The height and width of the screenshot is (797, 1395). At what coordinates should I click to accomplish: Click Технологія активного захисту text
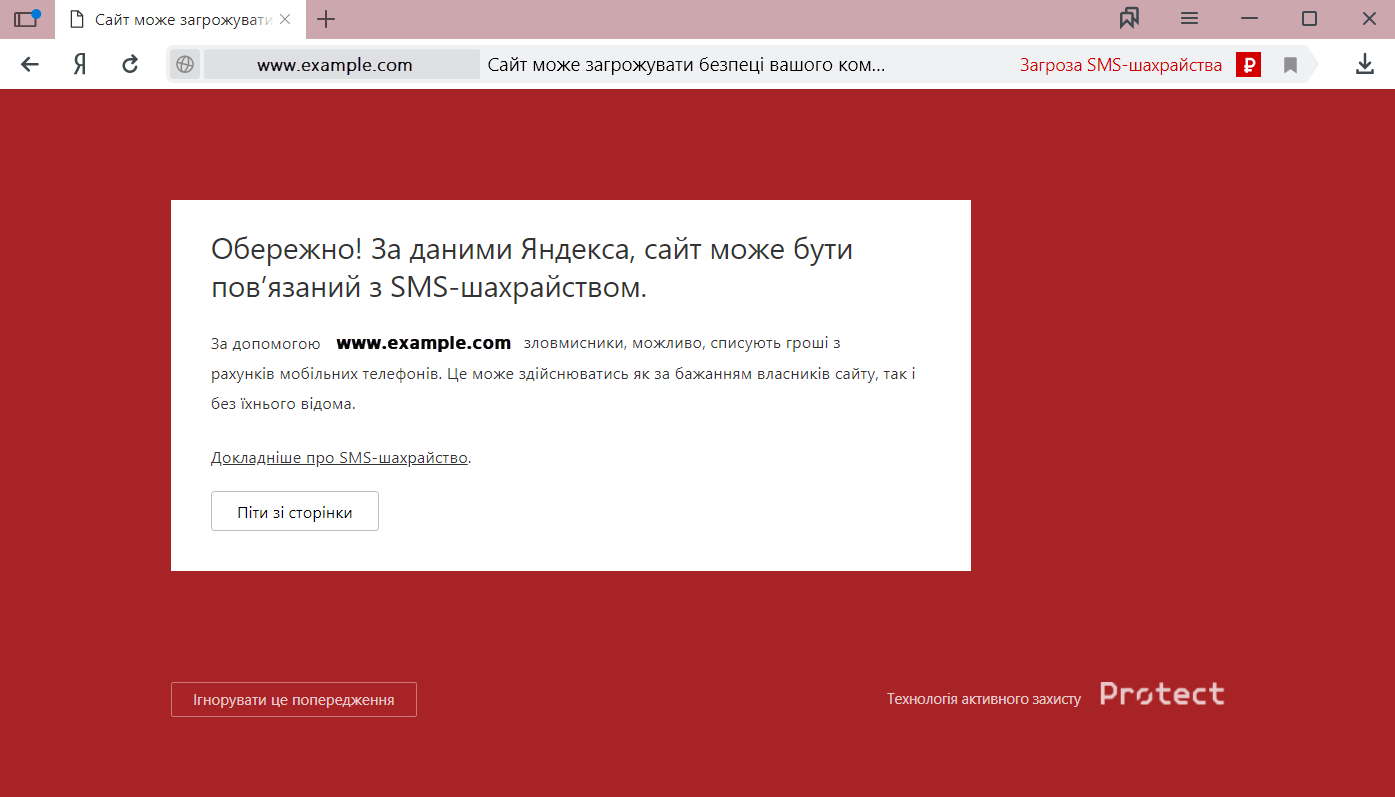[984, 699]
